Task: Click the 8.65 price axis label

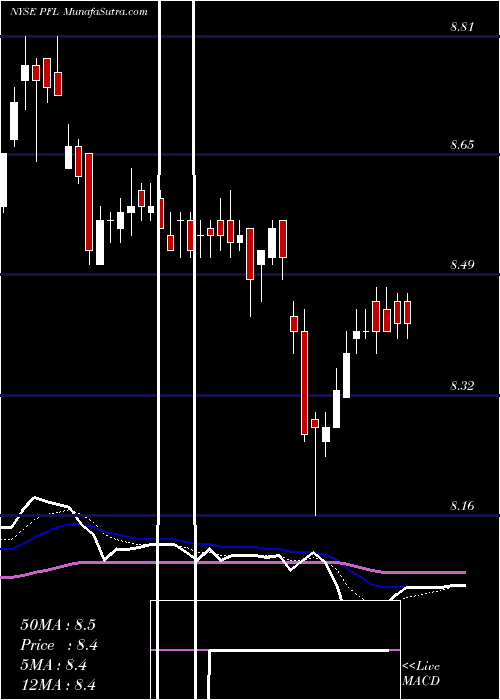Action: tap(462, 145)
